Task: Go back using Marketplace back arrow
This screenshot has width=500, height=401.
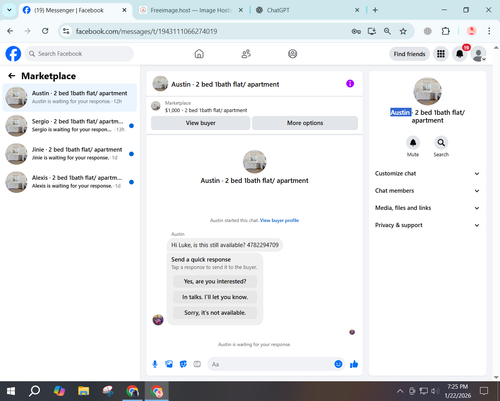Action: [x=12, y=76]
